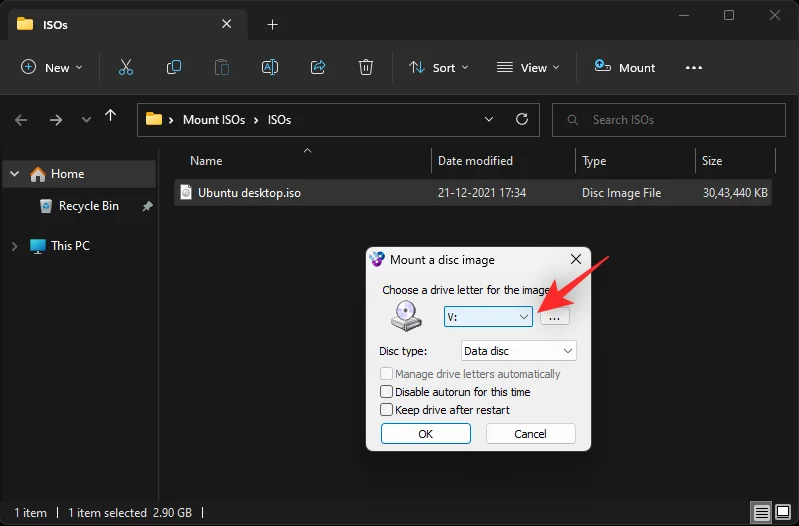Screen dimensions: 799x526
Task: Click the Rename icon in toolbar
Action: tap(270, 67)
